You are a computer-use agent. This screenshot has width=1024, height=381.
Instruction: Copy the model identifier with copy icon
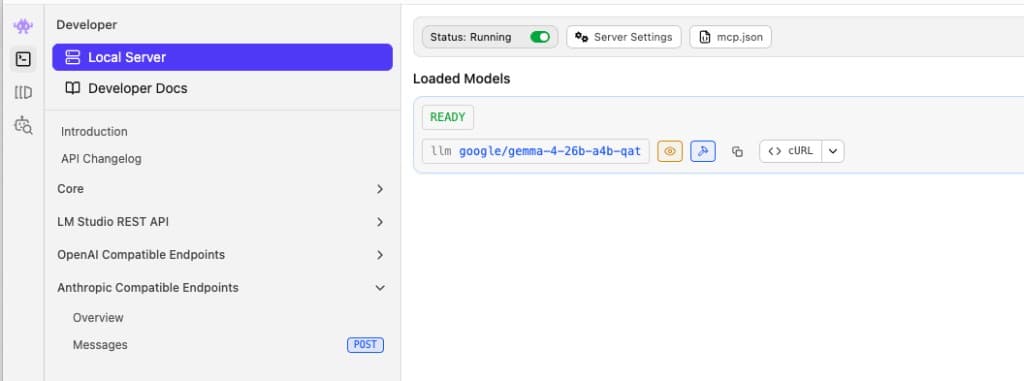(x=737, y=152)
